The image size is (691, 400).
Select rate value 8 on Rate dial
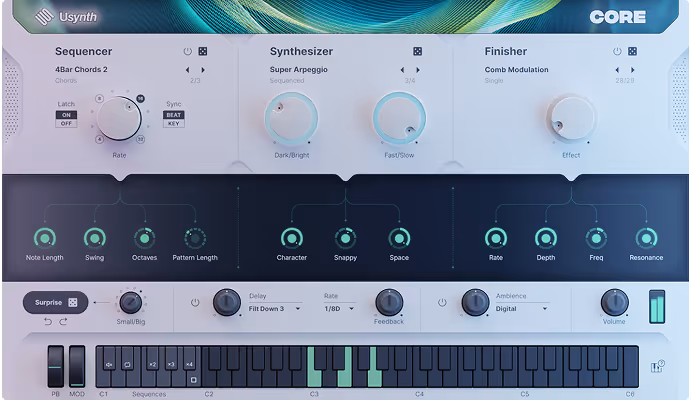click(100, 98)
